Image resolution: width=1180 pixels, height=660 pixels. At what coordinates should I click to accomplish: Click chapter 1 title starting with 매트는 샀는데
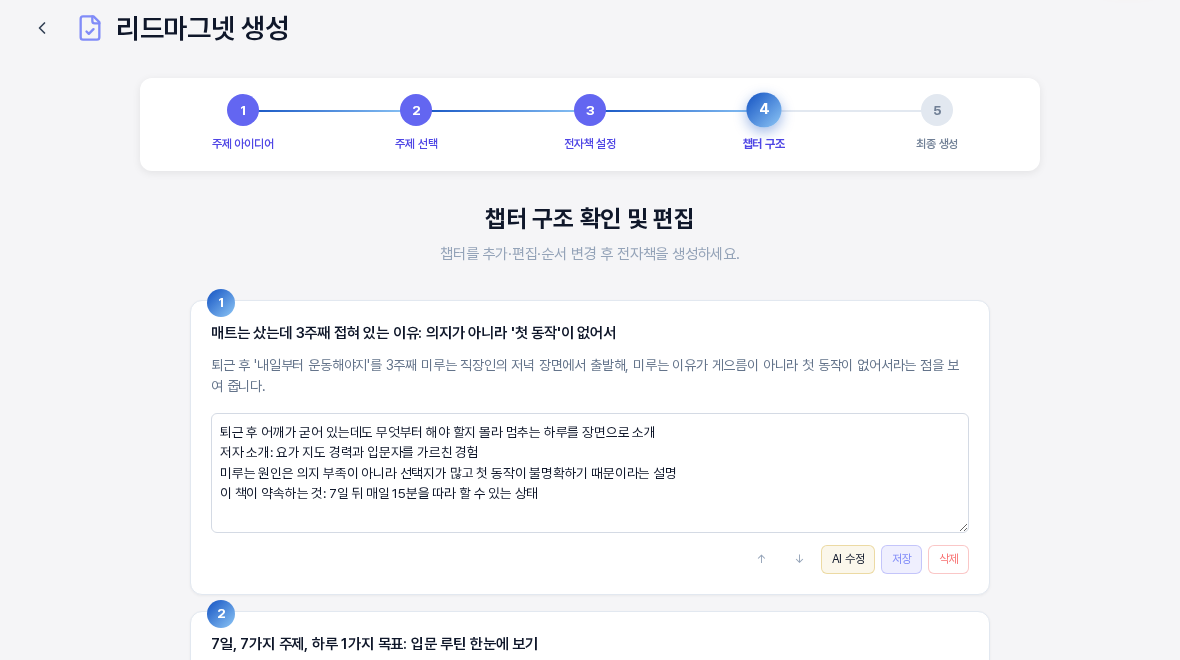pyautogui.click(x=413, y=333)
